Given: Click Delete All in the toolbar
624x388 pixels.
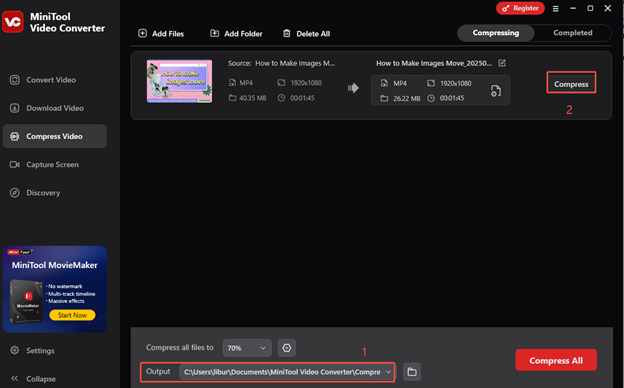Looking at the screenshot, I should tap(306, 34).
